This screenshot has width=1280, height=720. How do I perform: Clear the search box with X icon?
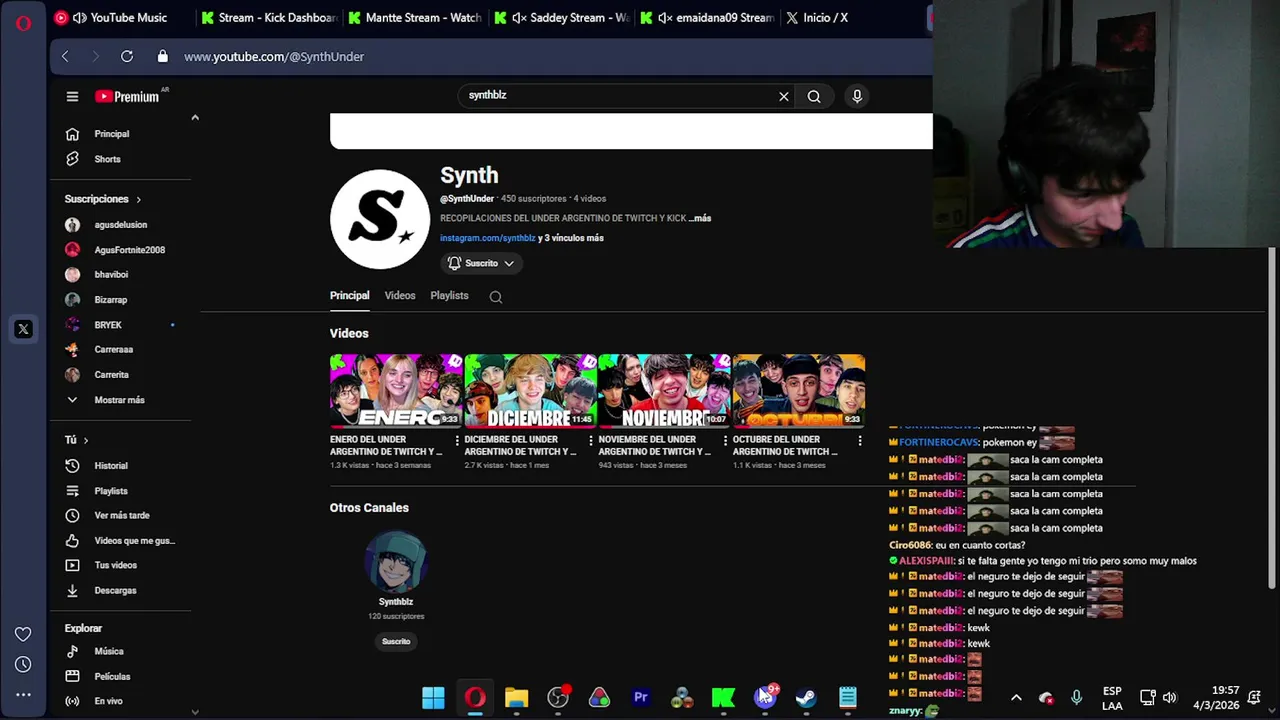(x=784, y=96)
